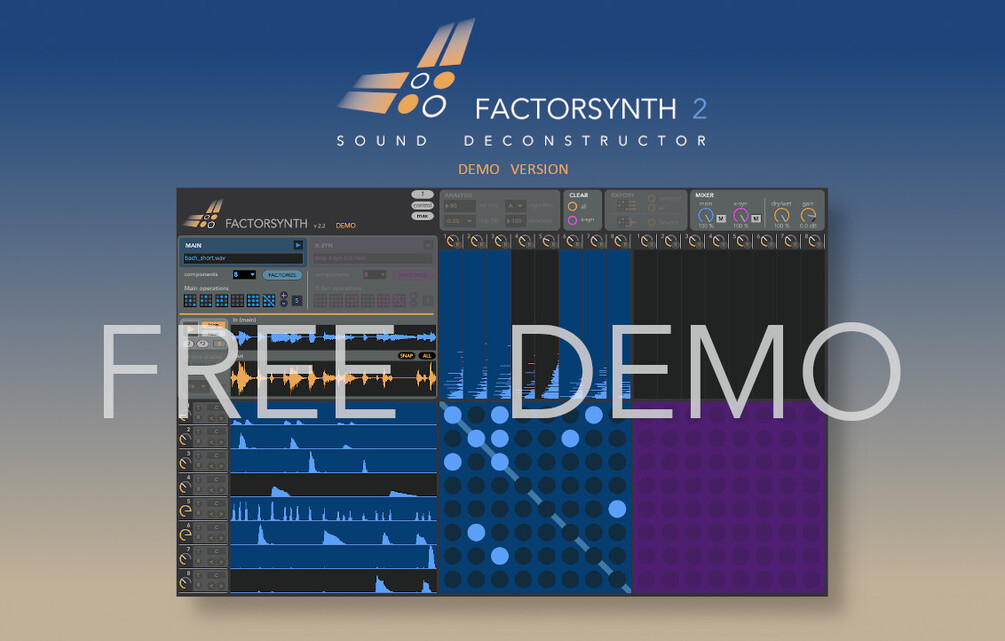Toggle the lit dot in seventh matrix row
This screenshot has width=1005, height=641.
point(500,556)
